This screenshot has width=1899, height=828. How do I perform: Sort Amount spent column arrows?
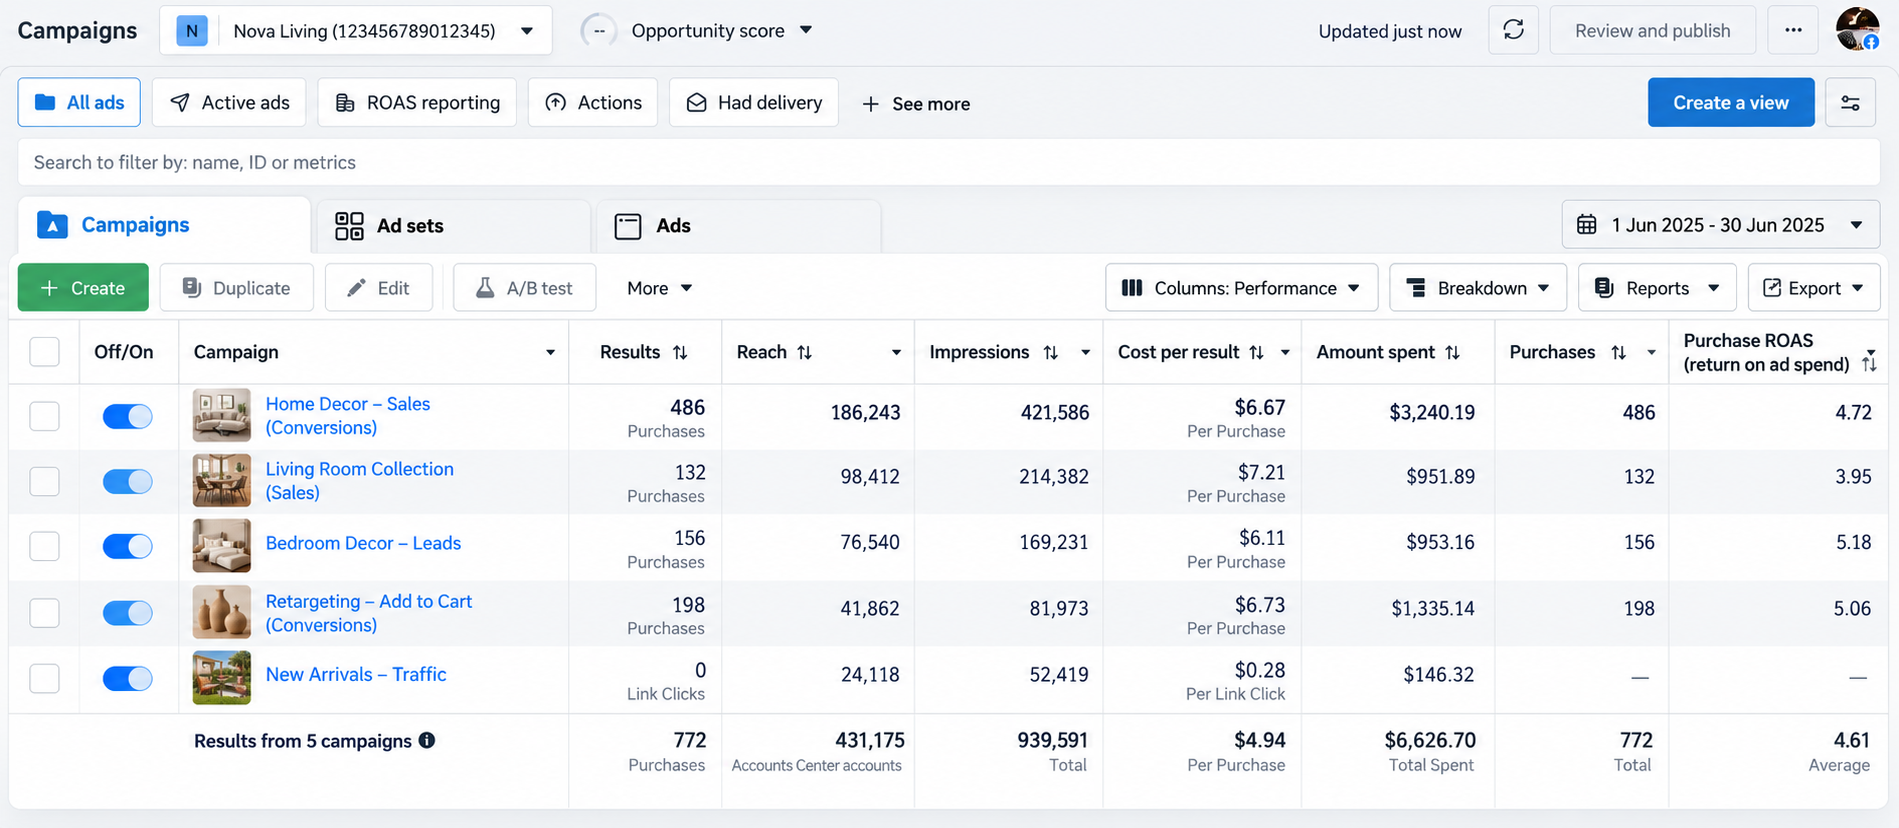point(1452,352)
